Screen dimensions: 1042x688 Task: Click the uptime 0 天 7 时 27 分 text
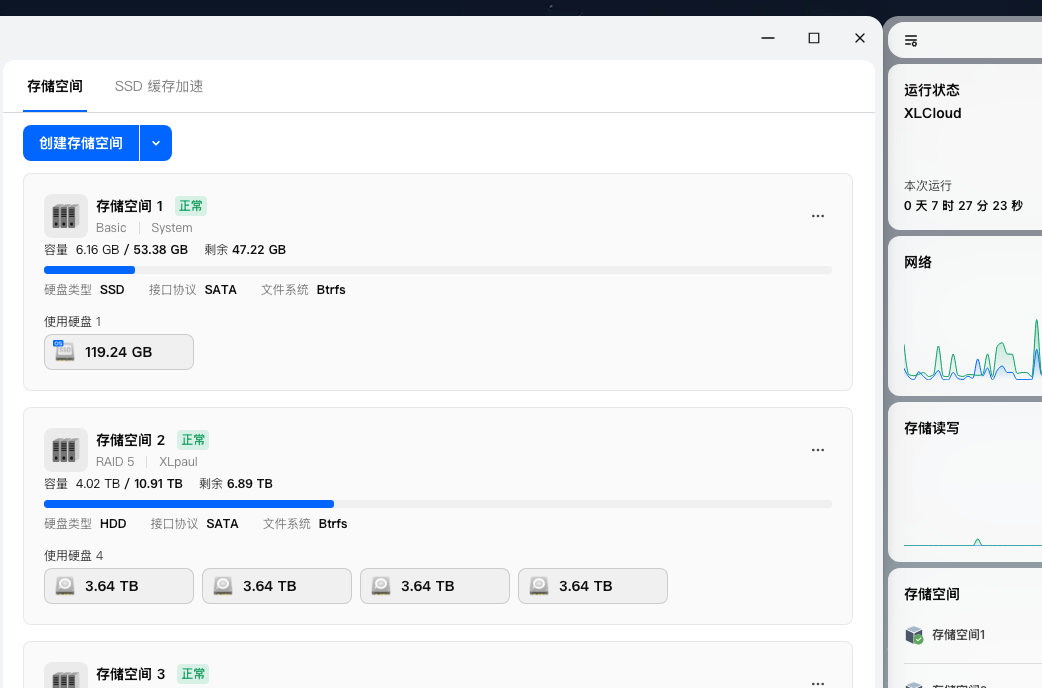(963, 205)
